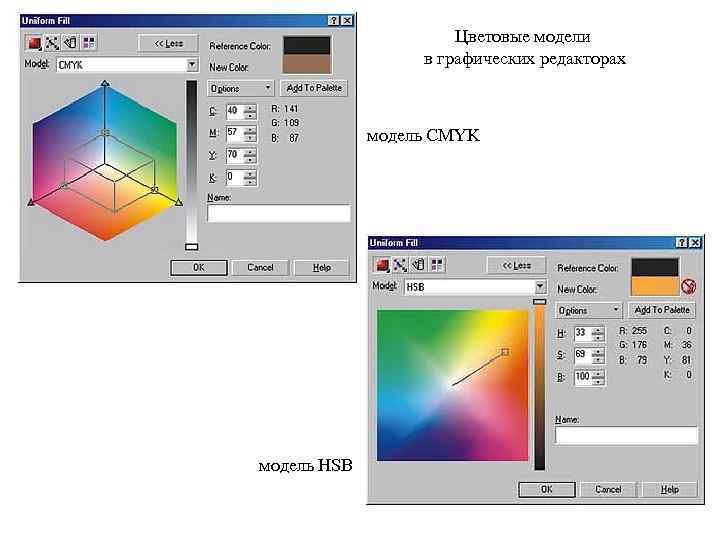Click << Less button in HSB dialog
Image resolution: width=720 pixels, height=540 pixels.
point(516,265)
